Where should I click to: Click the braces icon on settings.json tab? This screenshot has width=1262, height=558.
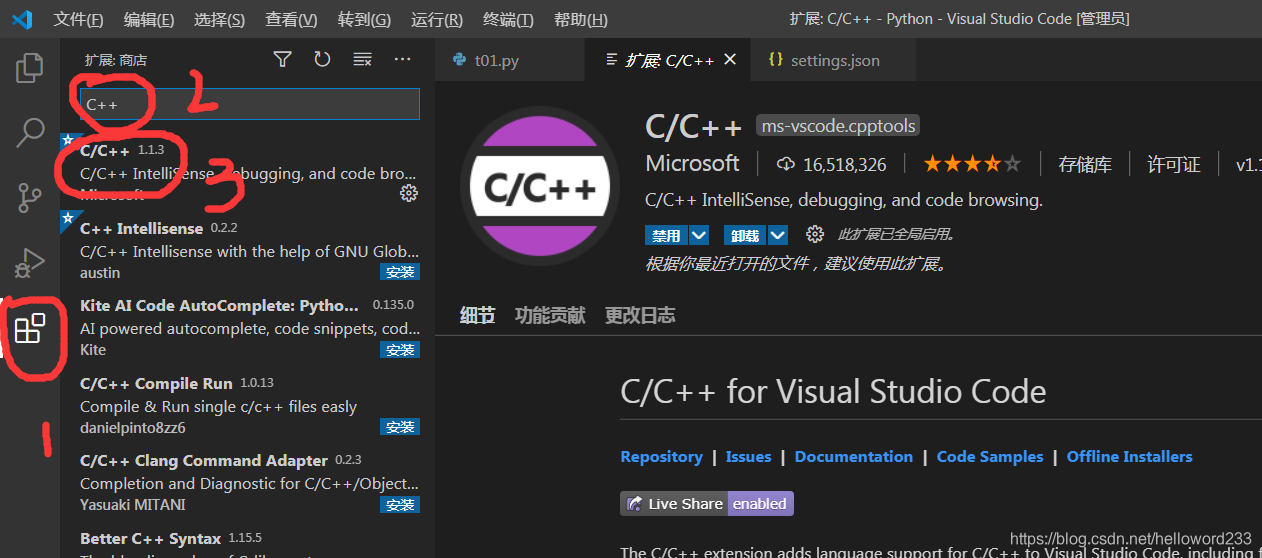[775, 60]
